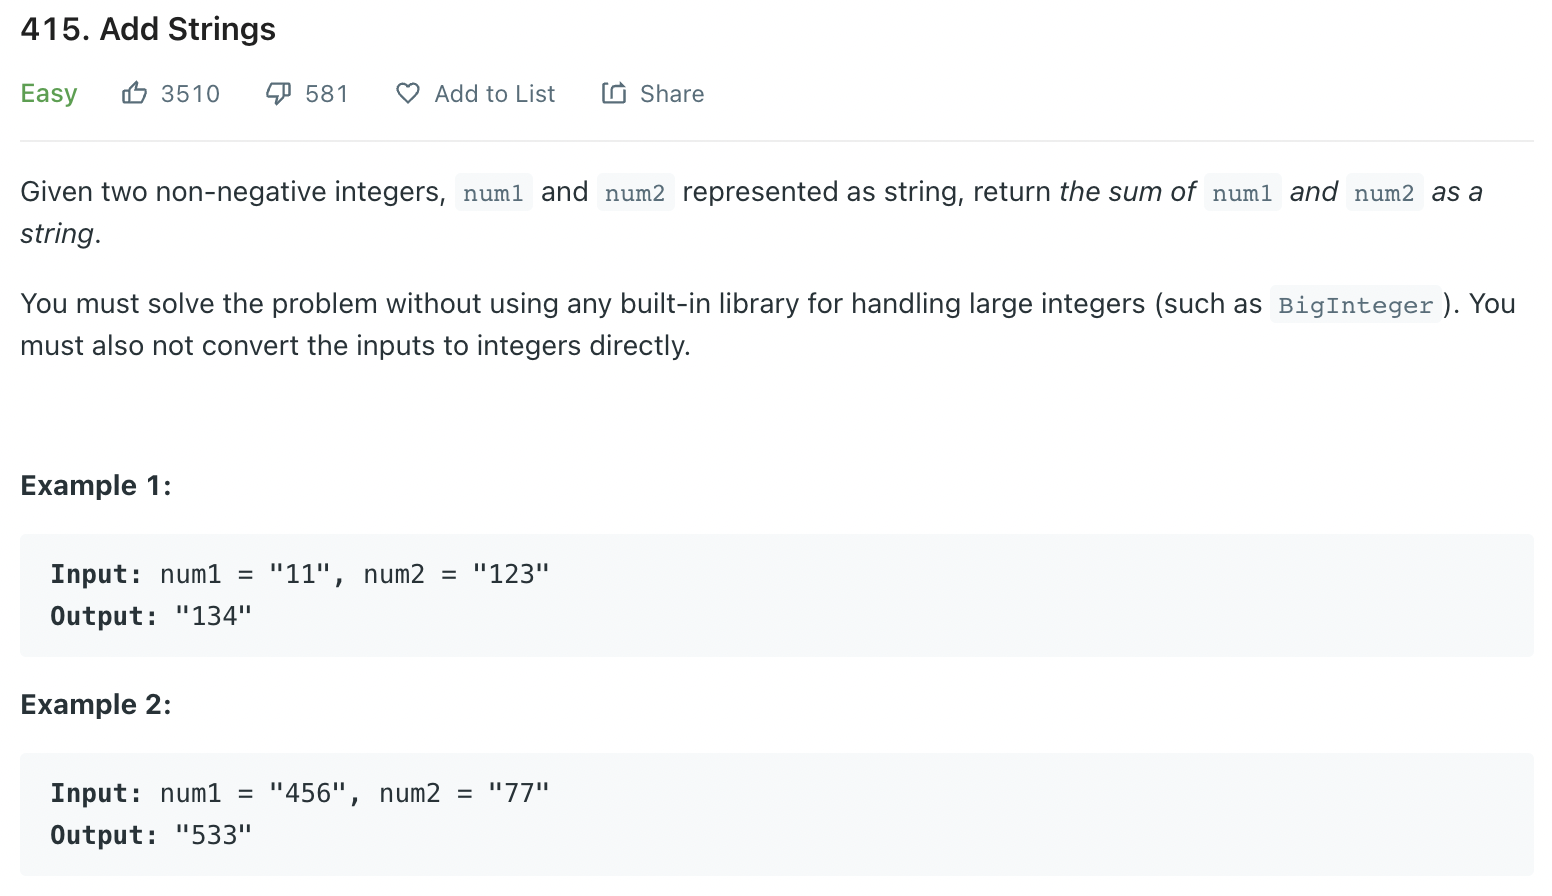1552x896 pixels.
Task: Click Example 2 input line with "456"
Action: (x=300, y=793)
